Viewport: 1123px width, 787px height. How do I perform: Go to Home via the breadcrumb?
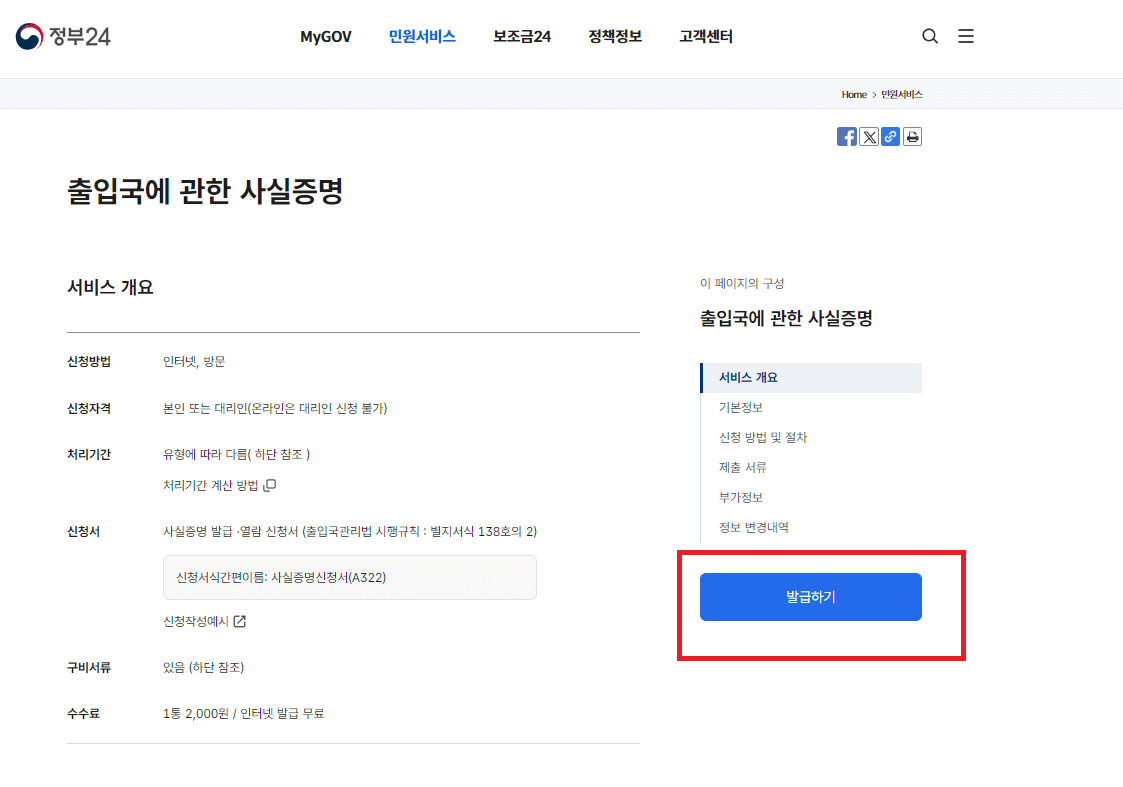pos(853,93)
